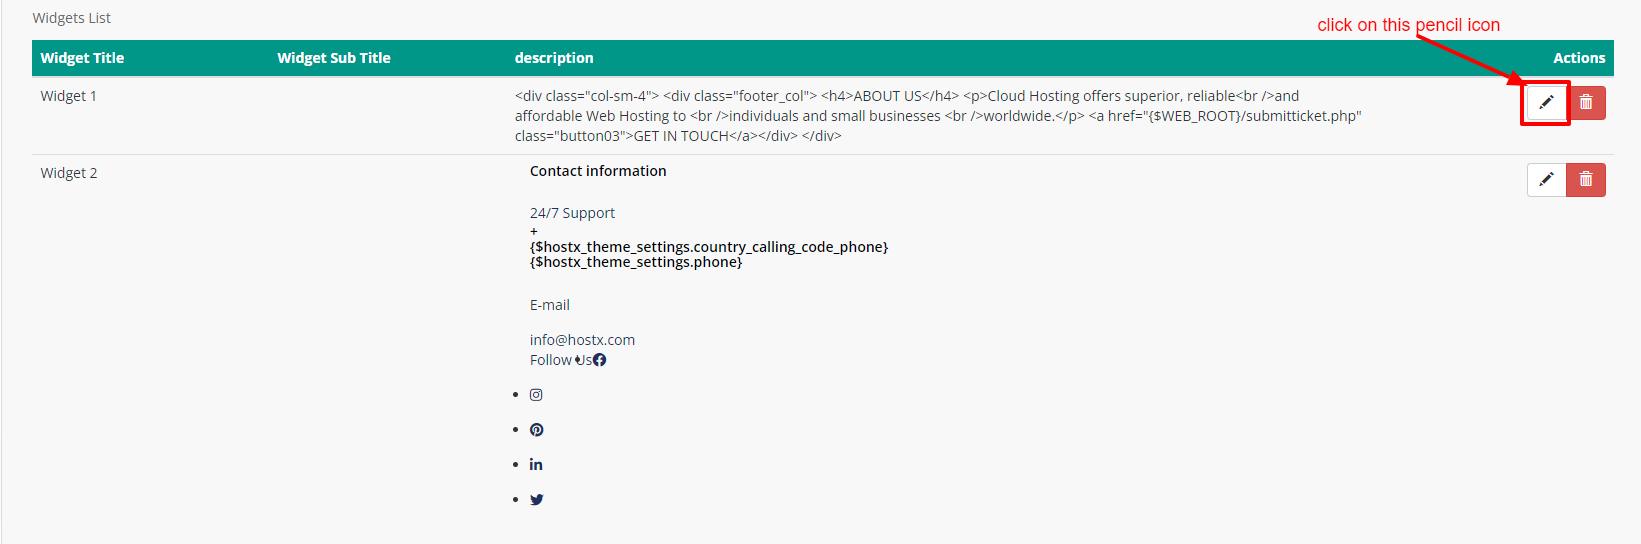Edit Widget 2 via its pencil icon
This screenshot has width=1641, height=544.
click(1546, 179)
